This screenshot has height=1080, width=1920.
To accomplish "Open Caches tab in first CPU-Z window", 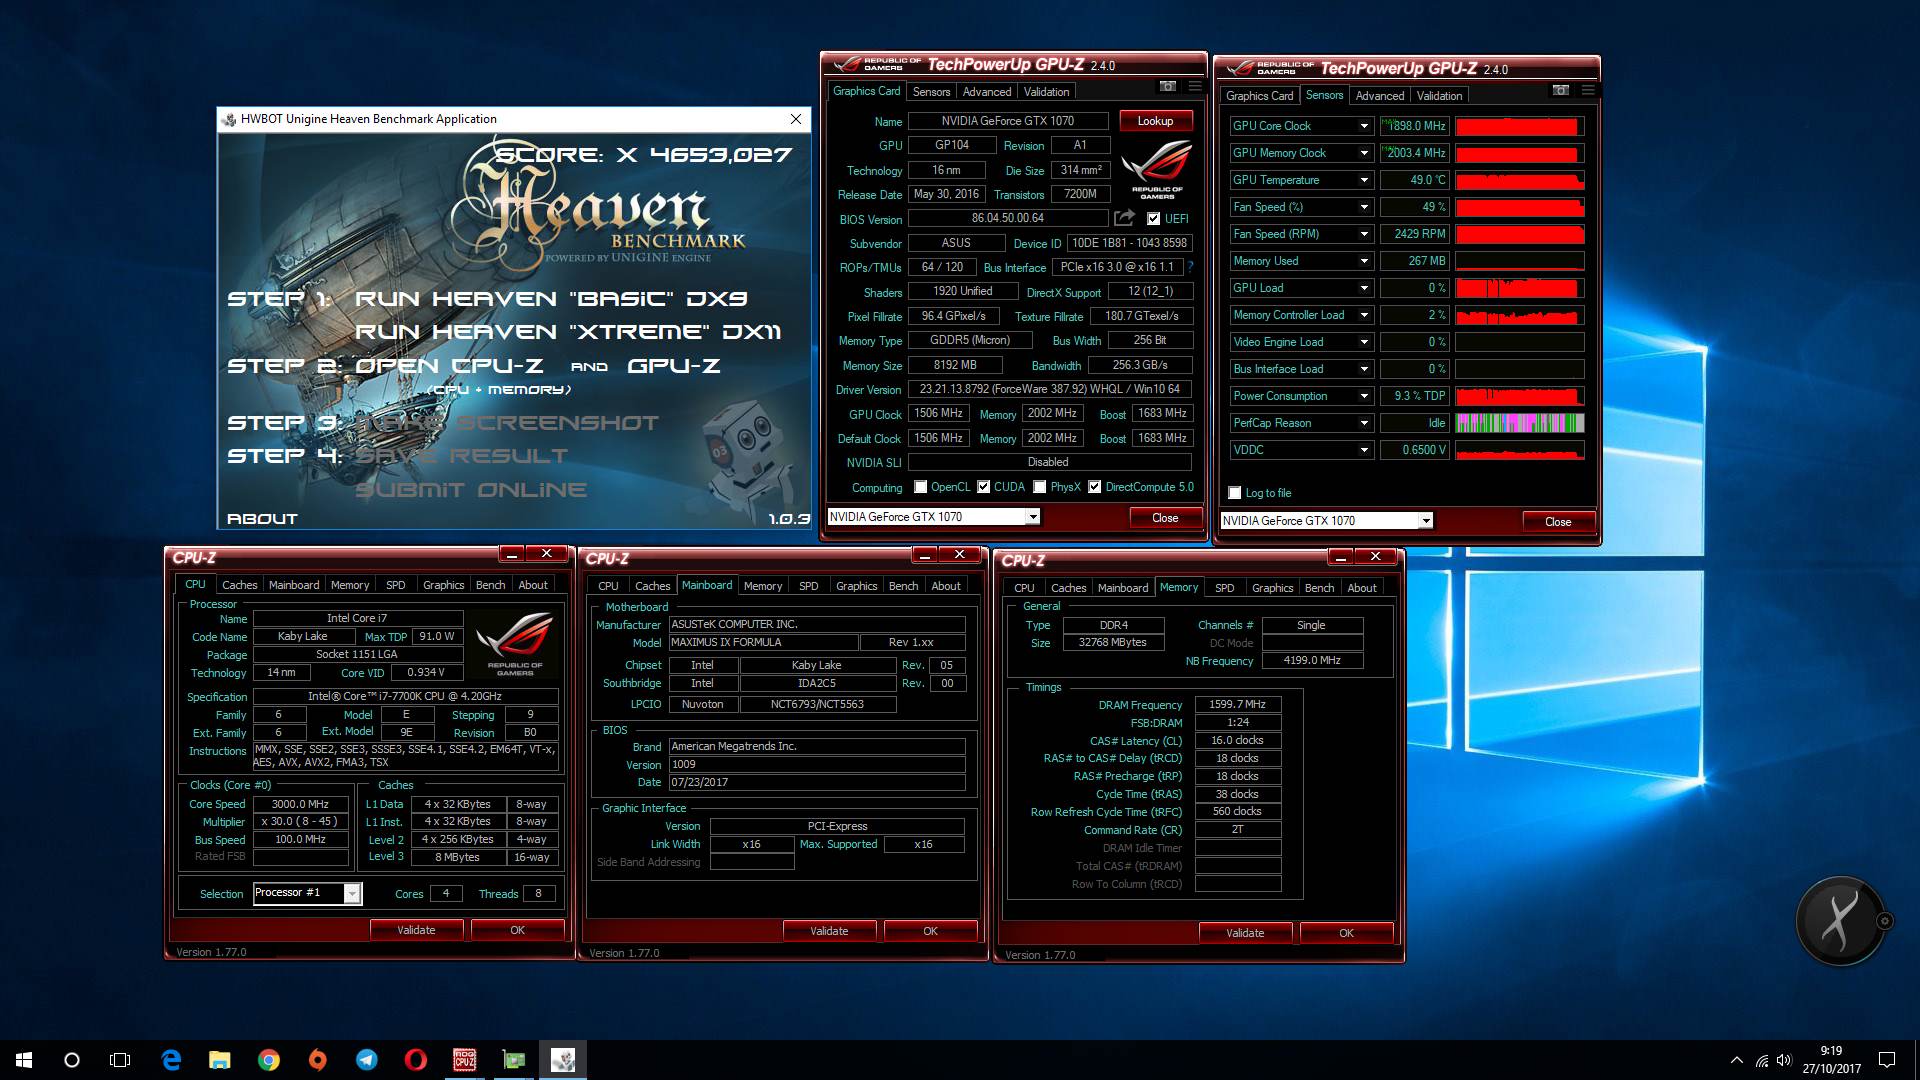I will tap(239, 585).
